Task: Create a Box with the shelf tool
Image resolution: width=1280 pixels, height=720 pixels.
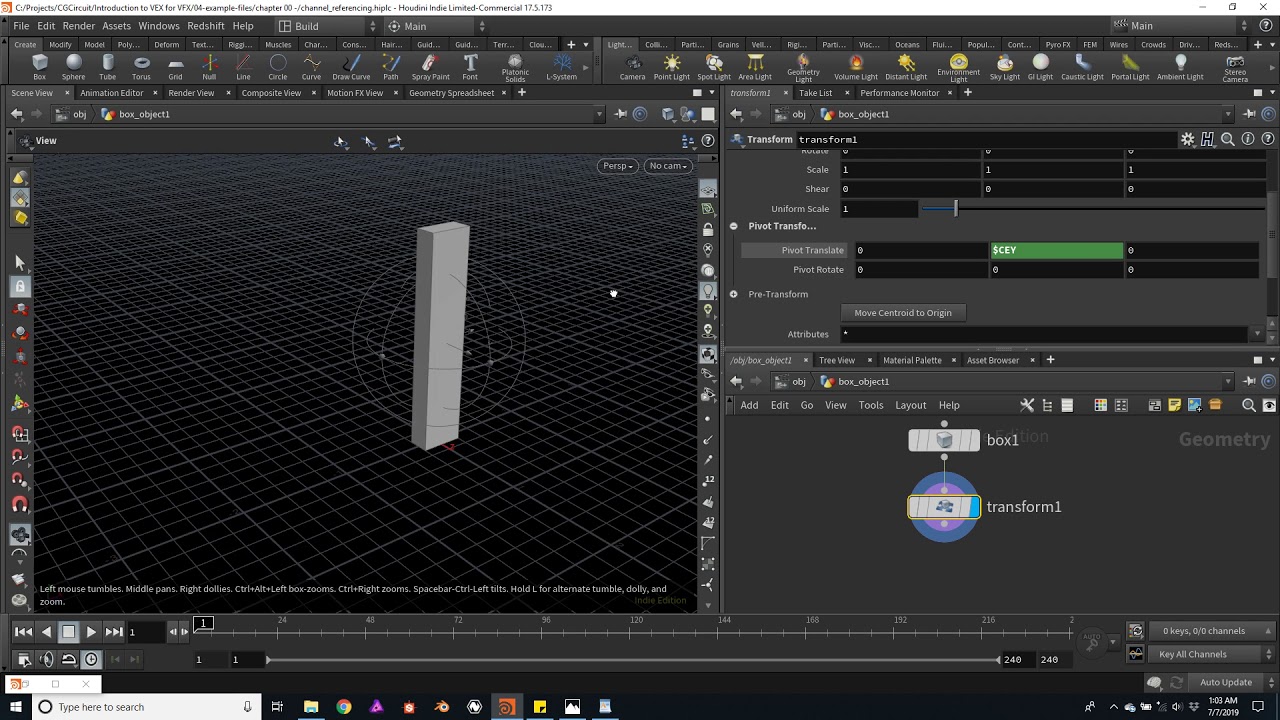Action: pyautogui.click(x=39, y=67)
